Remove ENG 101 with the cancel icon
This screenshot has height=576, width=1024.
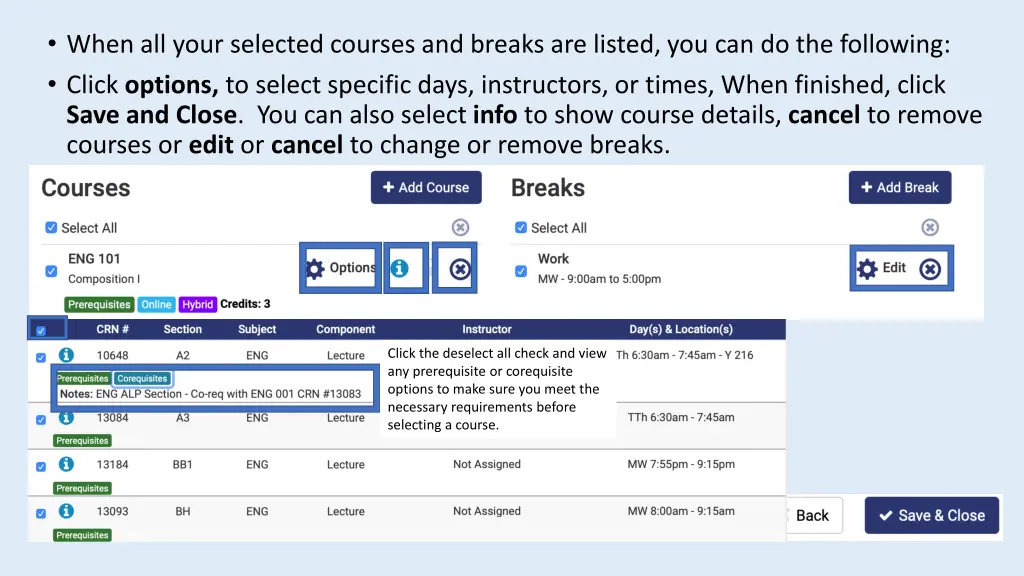click(x=459, y=268)
